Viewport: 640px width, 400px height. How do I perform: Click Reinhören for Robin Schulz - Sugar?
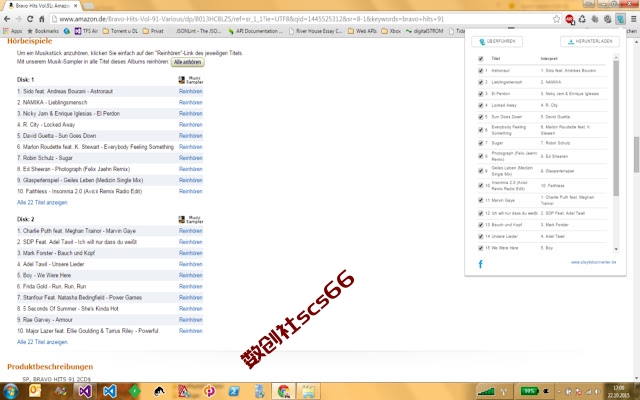pyautogui.click(x=191, y=158)
